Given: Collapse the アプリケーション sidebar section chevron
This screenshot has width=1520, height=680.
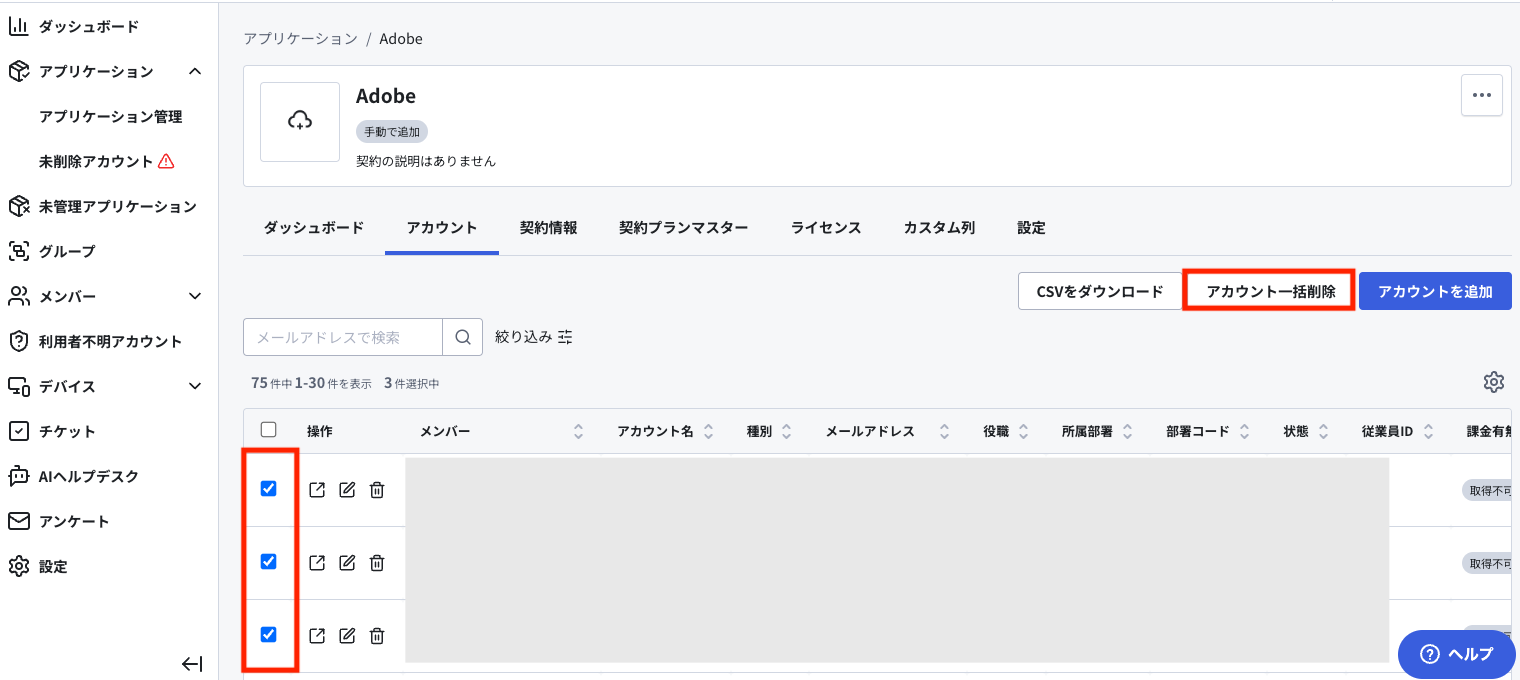Looking at the screenshot, I should point(195,71).
